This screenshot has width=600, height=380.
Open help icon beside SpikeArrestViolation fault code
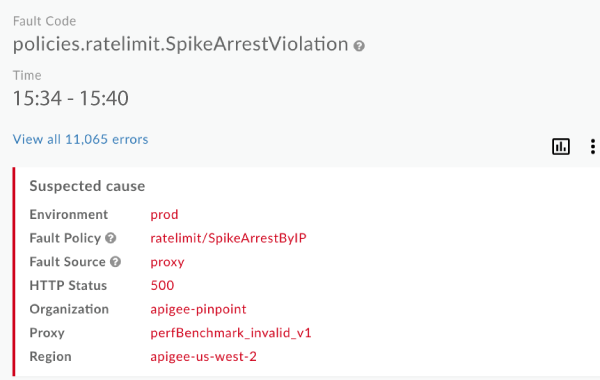tap(359, 46)
